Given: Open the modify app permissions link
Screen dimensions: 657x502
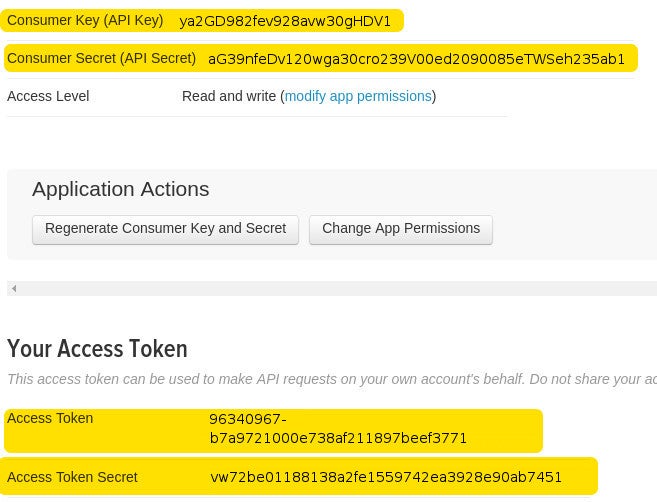Looking at the screenshot, I should (358, 97).
